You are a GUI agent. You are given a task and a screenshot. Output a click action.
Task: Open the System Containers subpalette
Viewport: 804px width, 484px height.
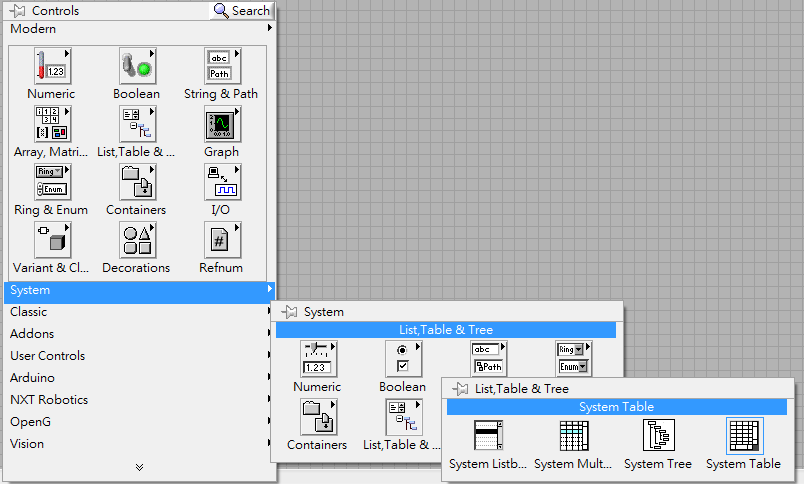pos(318,417)
